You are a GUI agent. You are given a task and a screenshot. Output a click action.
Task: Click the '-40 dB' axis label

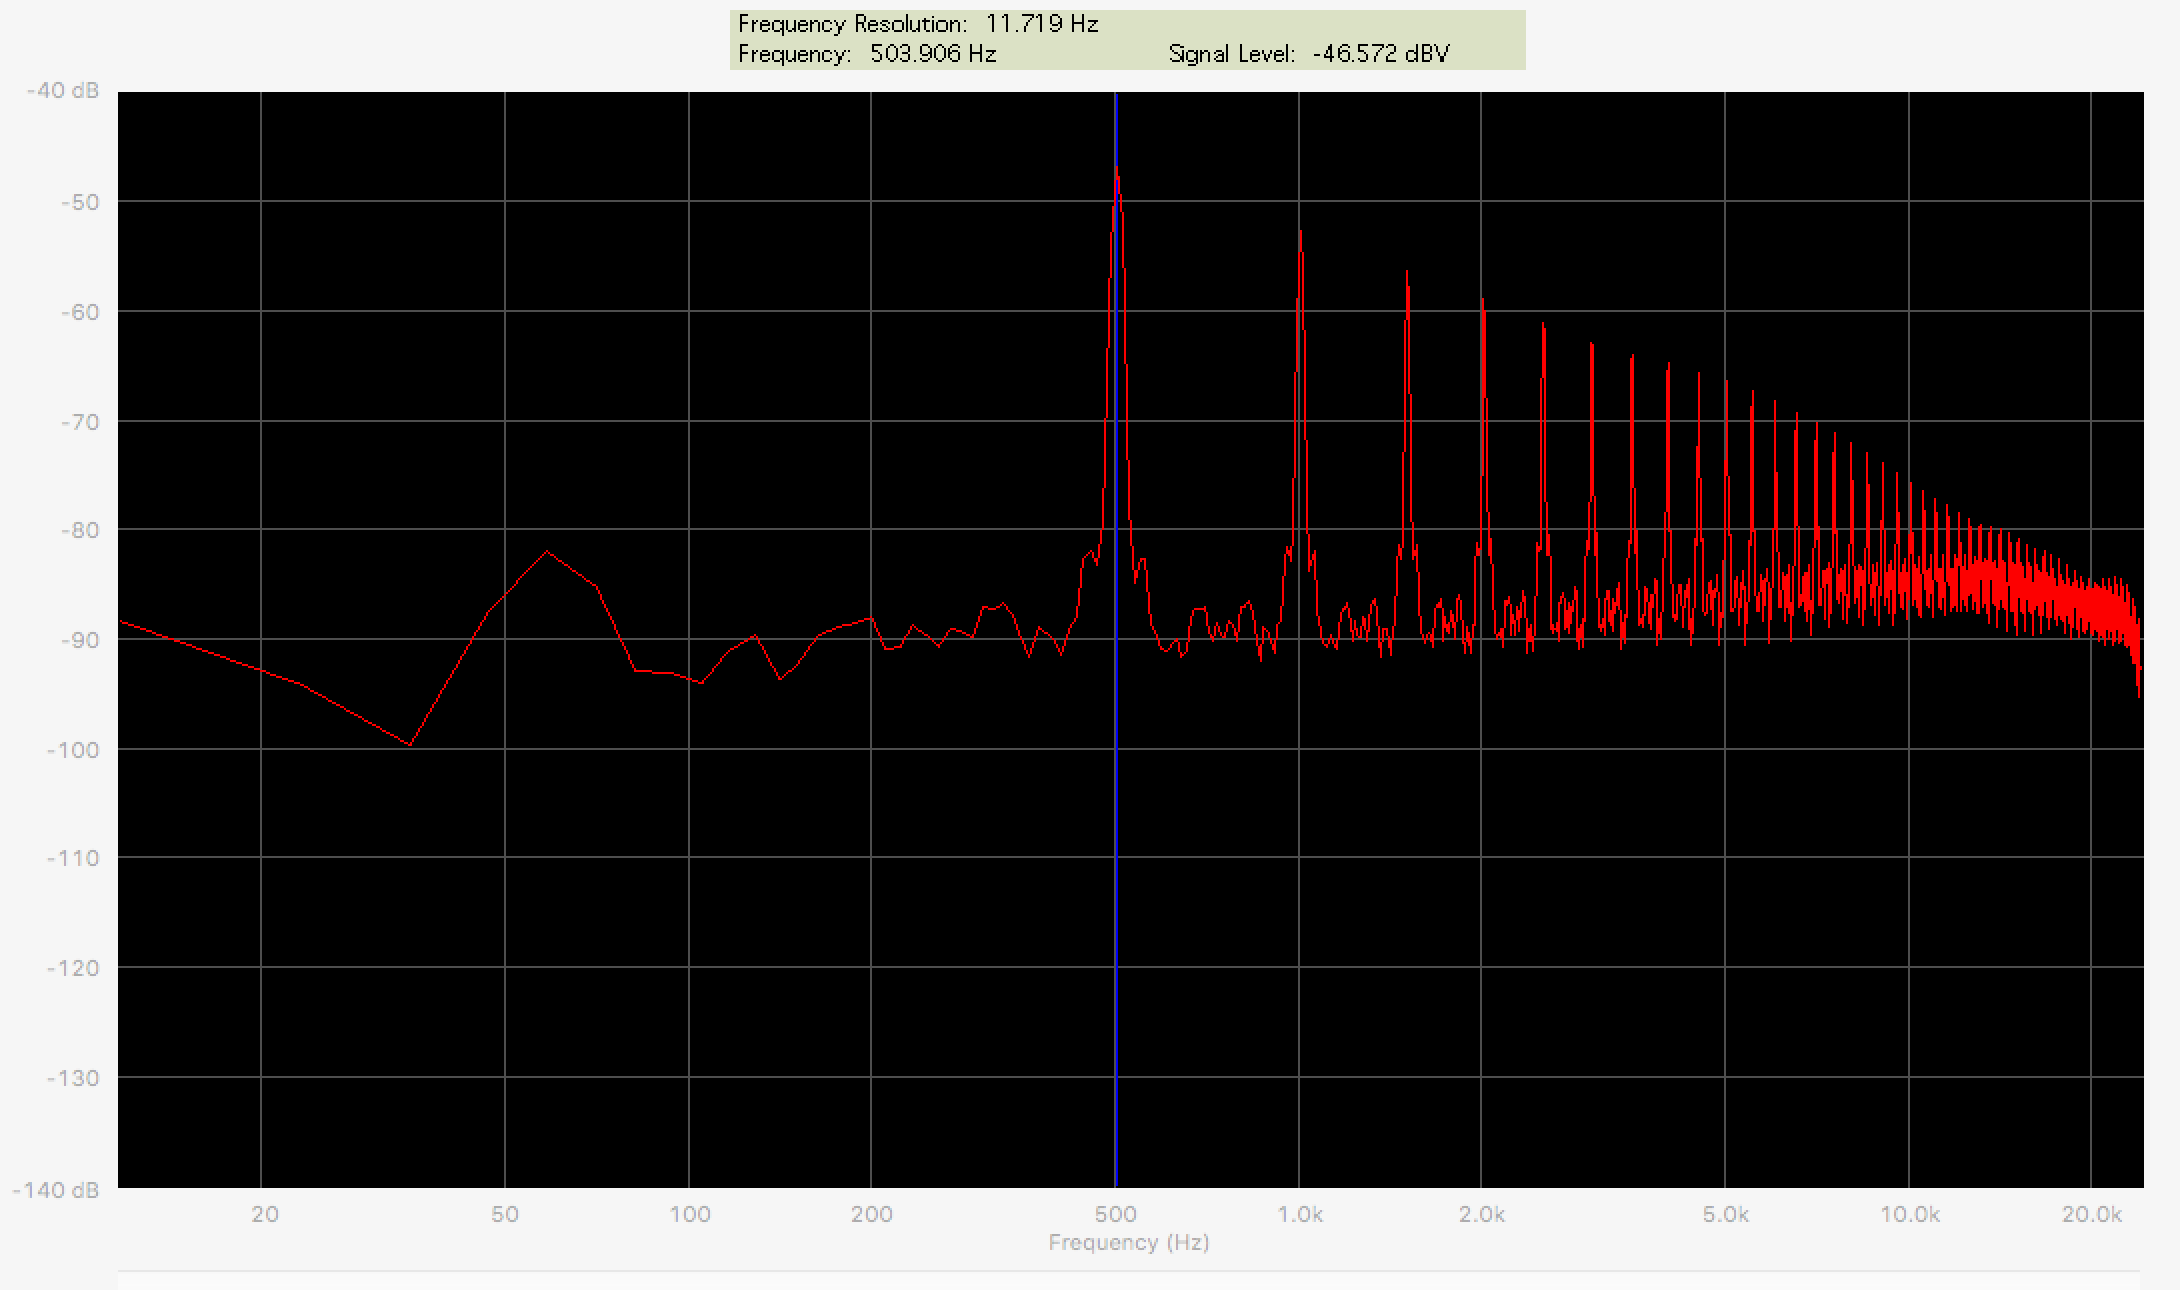63,91
